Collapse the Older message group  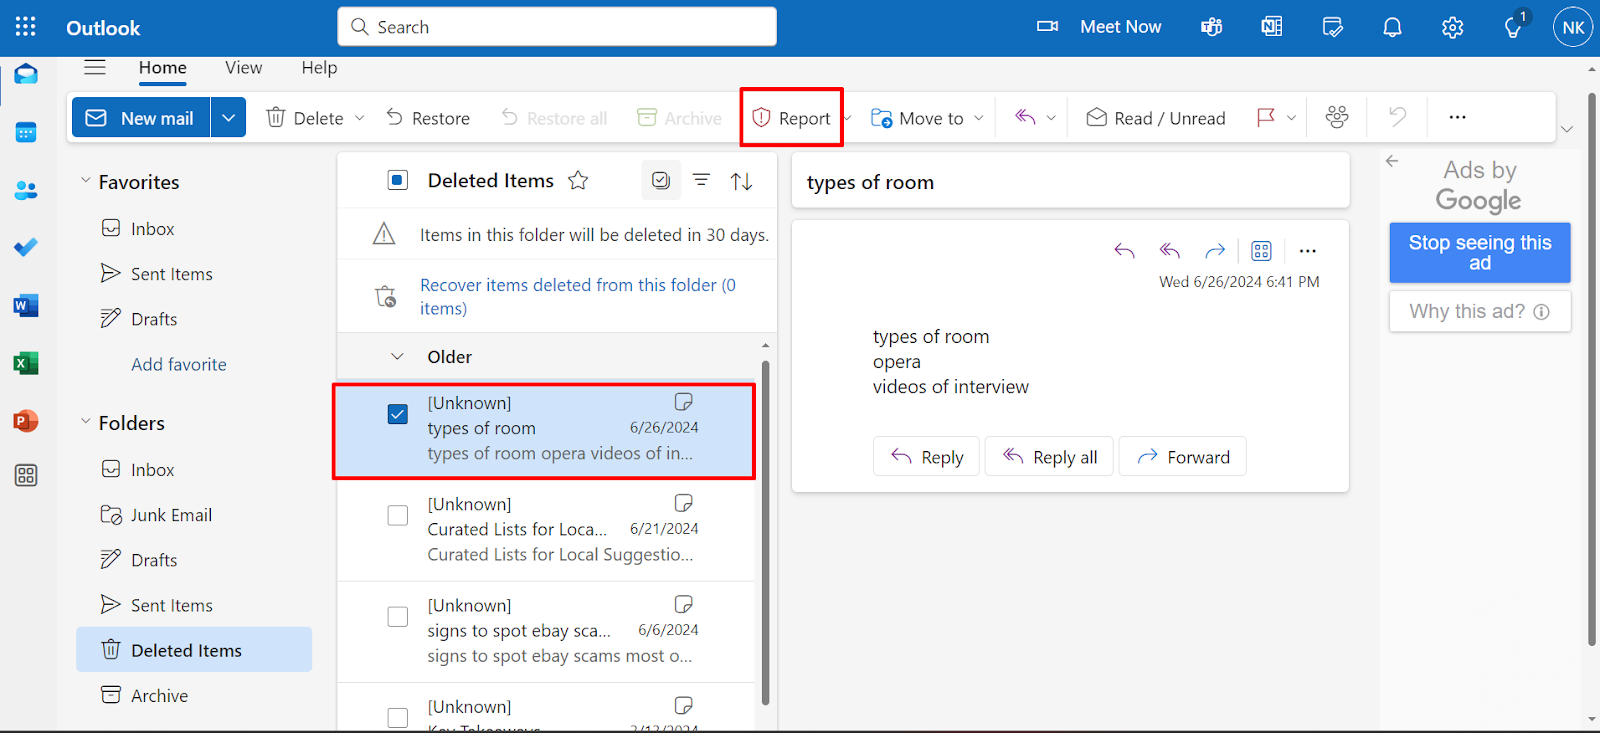click(397, 357)
